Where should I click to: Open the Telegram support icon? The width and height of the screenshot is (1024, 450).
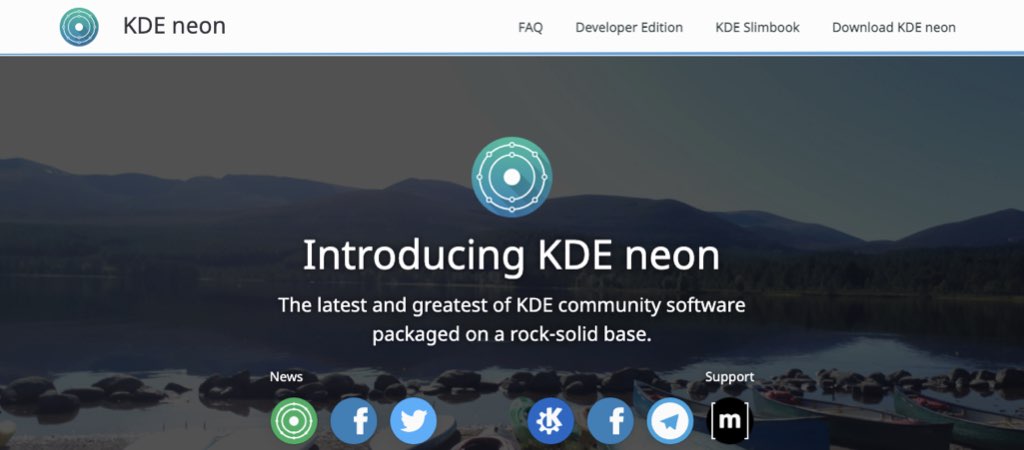pyautogui.click(x=670, y=421)
